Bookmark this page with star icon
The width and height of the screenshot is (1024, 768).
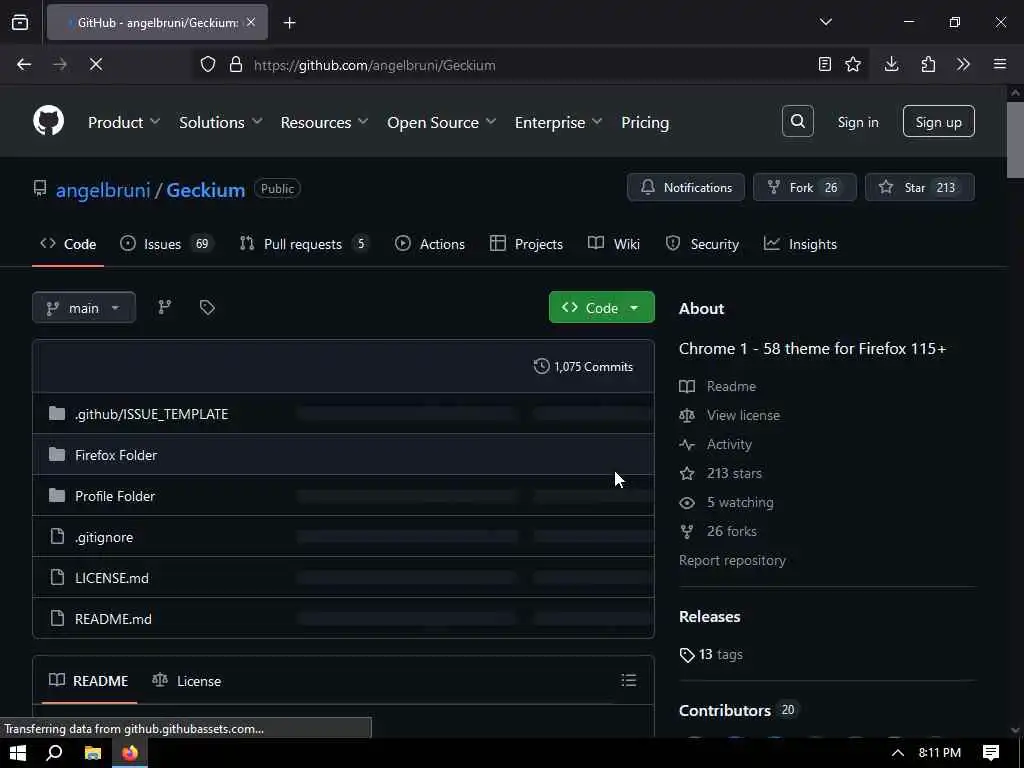coord(853,64)
